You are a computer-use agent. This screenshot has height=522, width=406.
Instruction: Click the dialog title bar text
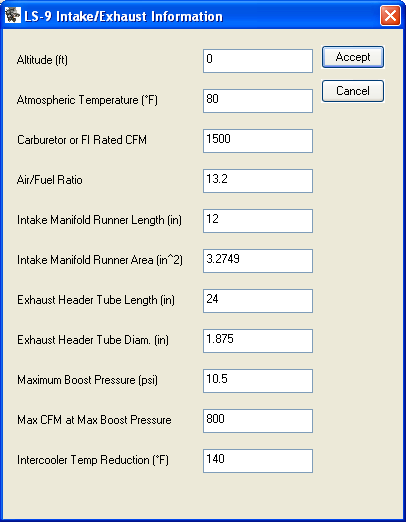tap(123, 16)
